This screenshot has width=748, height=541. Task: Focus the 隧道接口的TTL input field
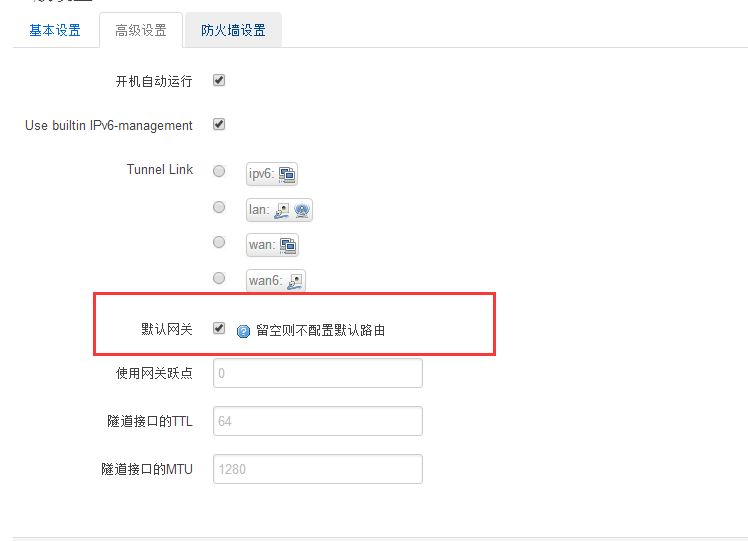point(318,421)
